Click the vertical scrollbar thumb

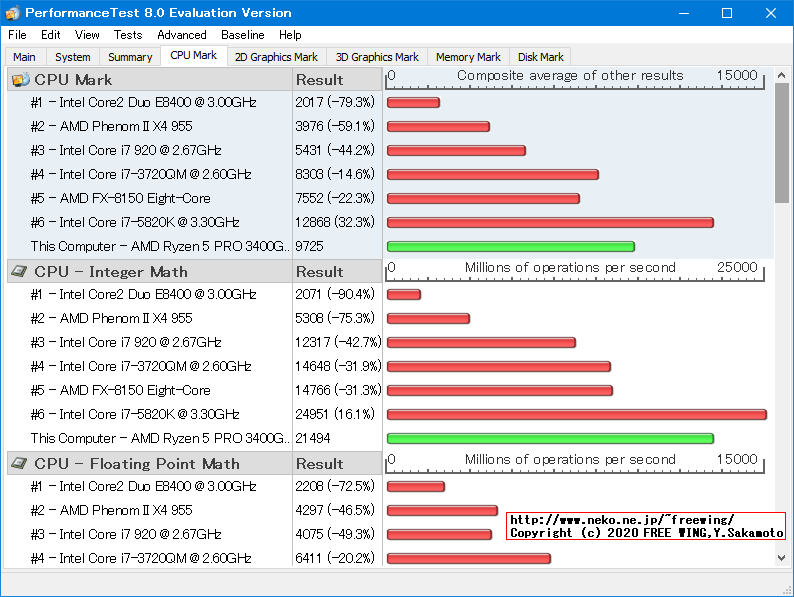pos(781,143)
